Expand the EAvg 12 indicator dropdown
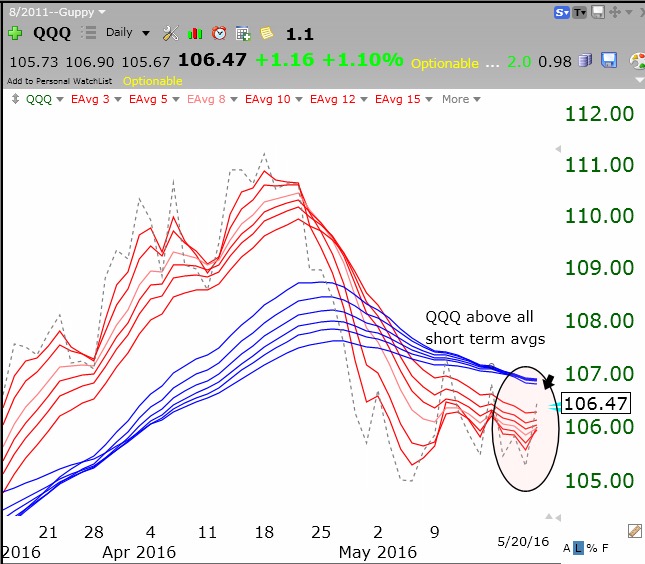Screen dimensions: 645x564 364,99
